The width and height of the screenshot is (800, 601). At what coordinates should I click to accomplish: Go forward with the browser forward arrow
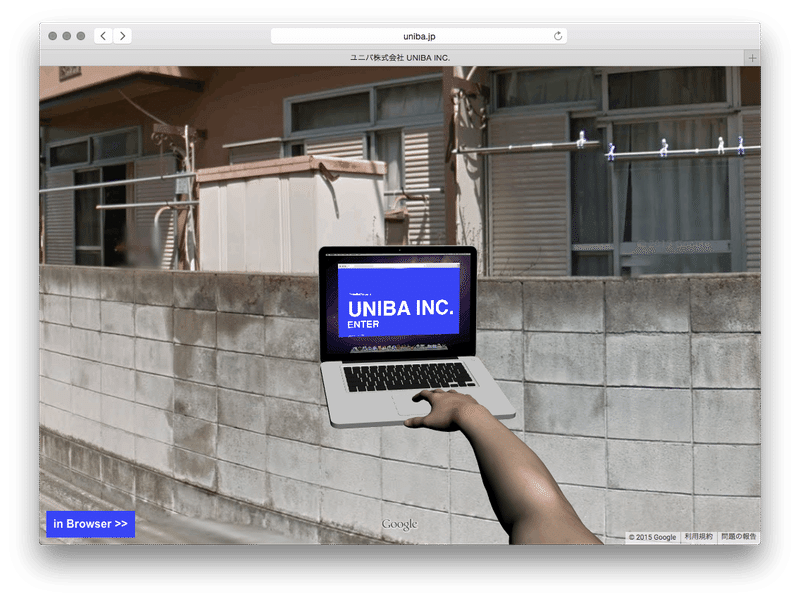click(122, 36)
